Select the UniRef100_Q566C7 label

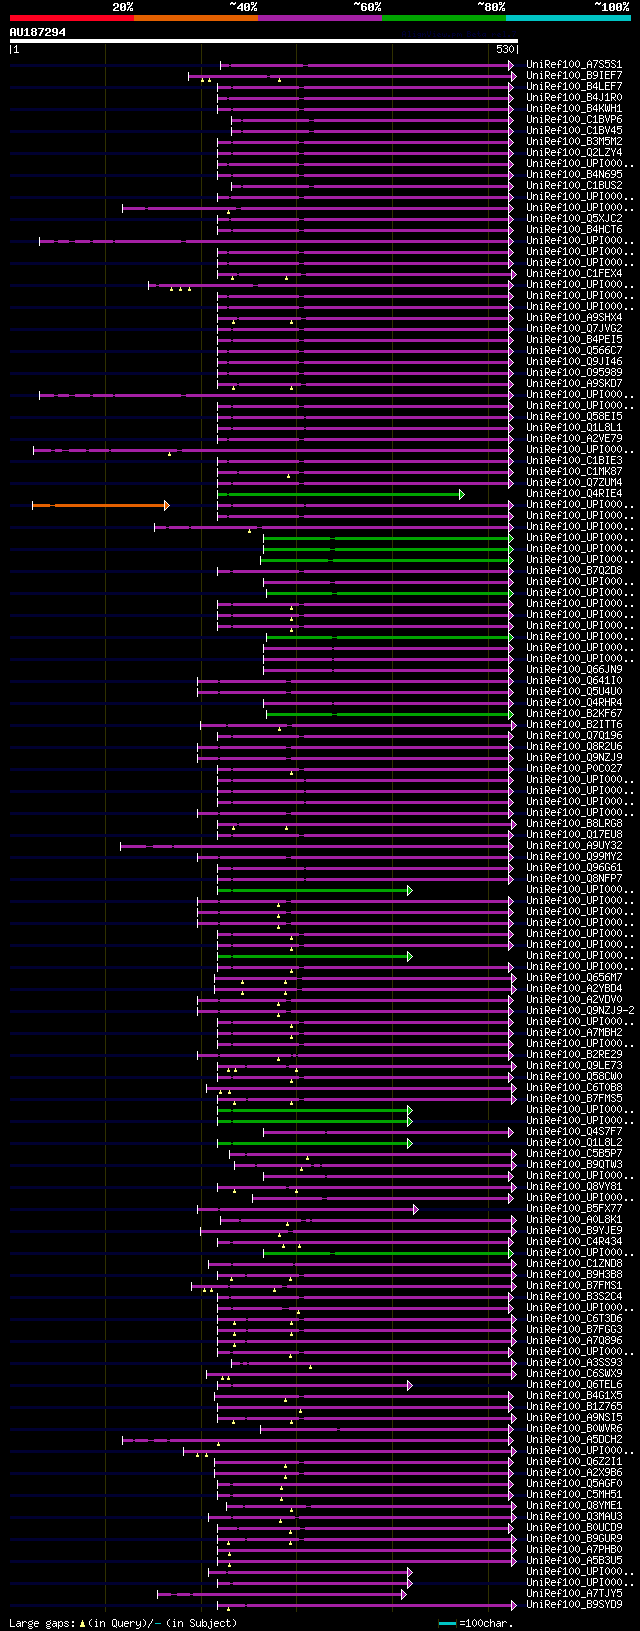coord(574,351)
